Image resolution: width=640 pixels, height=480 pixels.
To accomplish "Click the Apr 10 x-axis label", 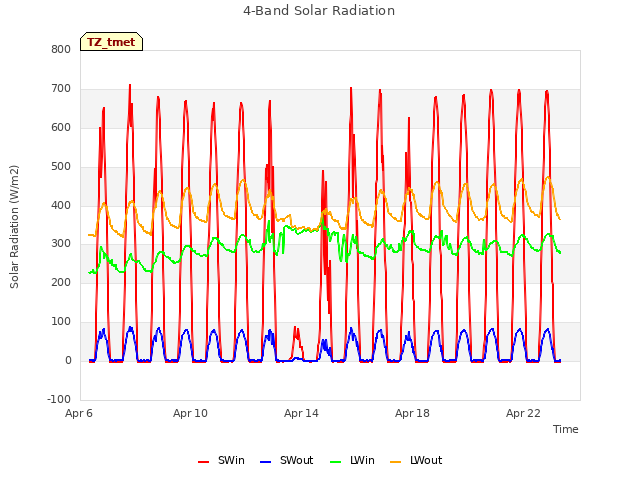I will 190,413.
